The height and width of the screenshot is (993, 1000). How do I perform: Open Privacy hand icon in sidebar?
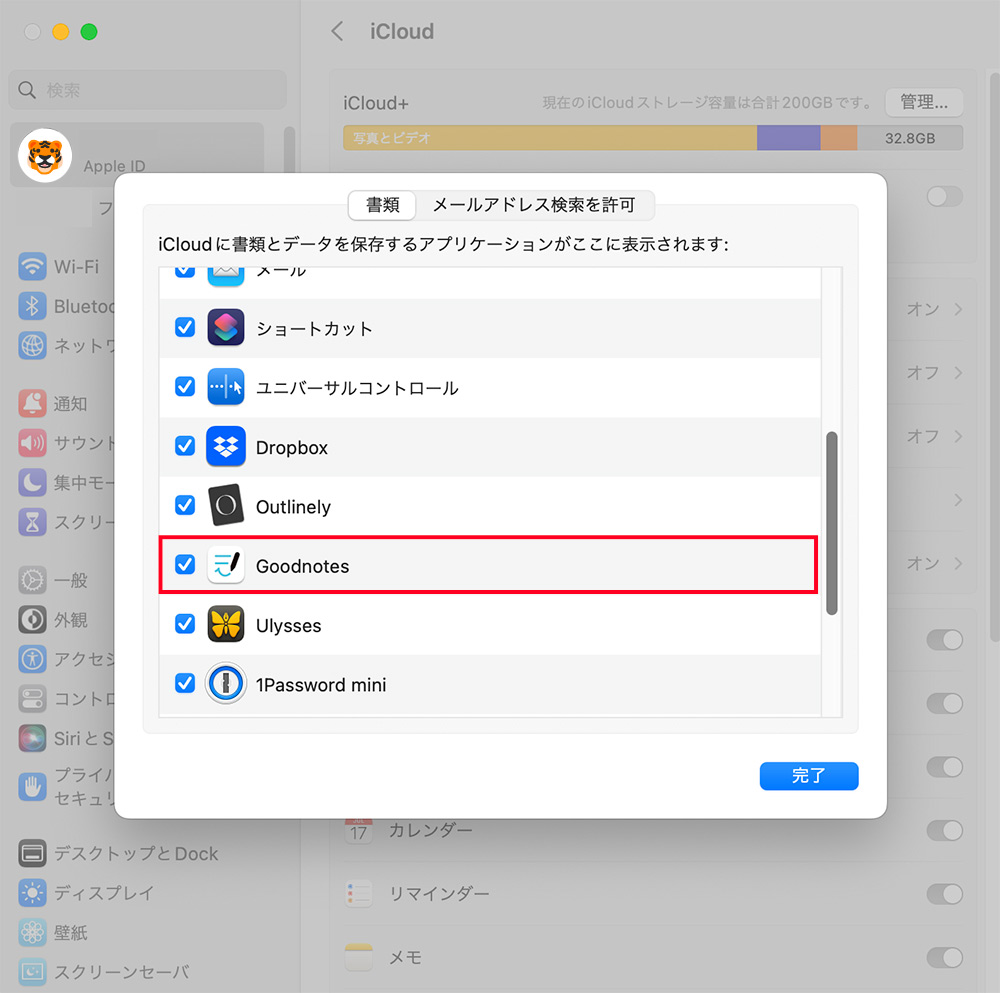click(x=33, y=787)
